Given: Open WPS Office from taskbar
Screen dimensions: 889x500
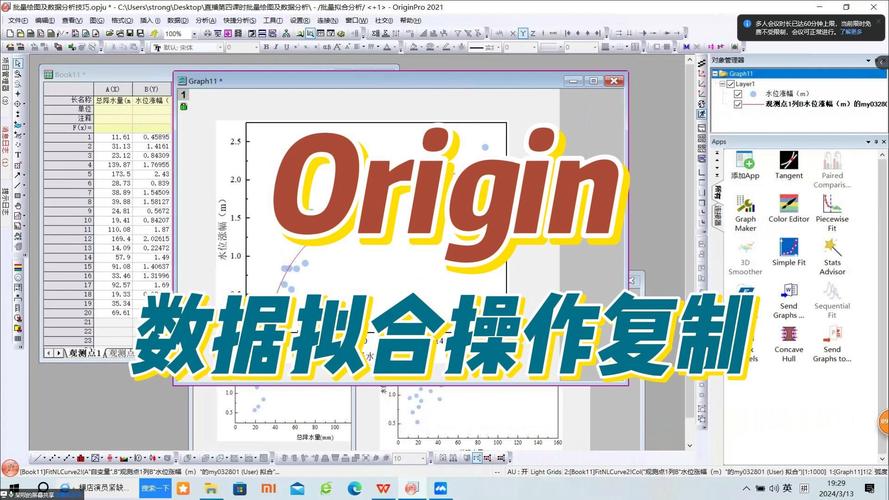Looking at the screenshot, I should [384, 488].
